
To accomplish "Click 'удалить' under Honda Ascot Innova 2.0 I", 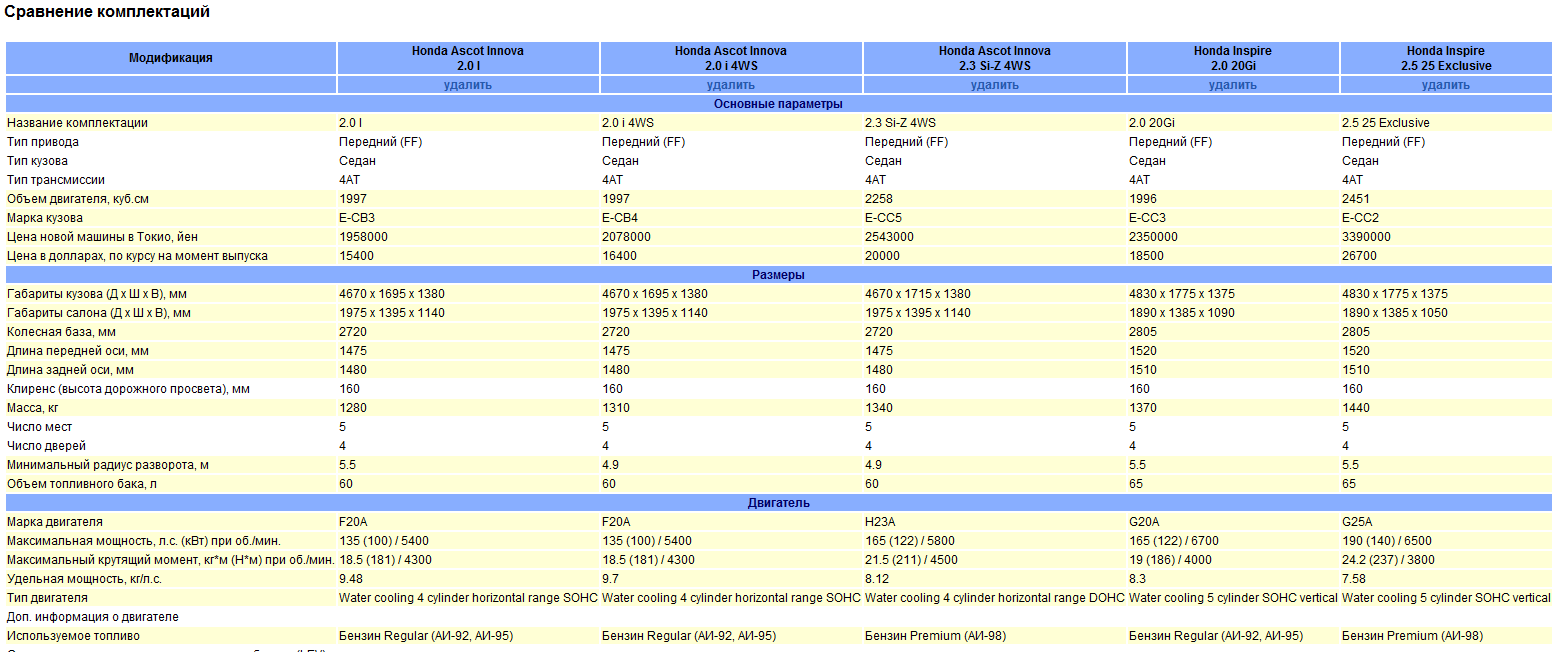I will pos(467,85).
